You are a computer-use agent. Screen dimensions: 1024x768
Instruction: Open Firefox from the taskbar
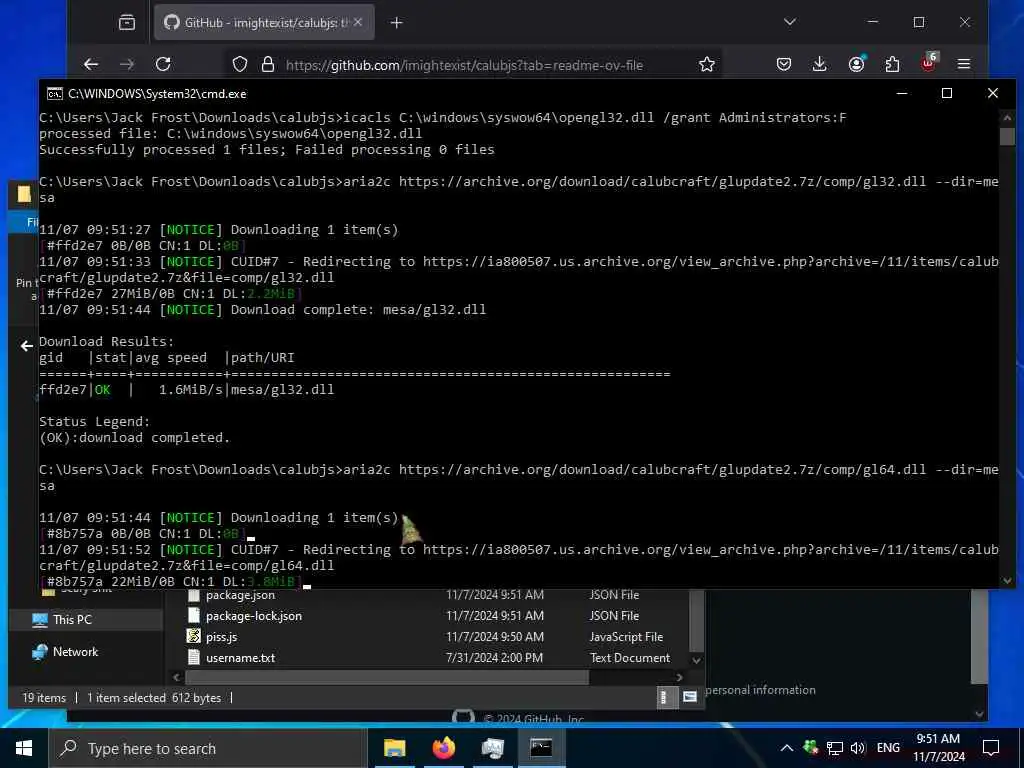click(x=443, y=748)
